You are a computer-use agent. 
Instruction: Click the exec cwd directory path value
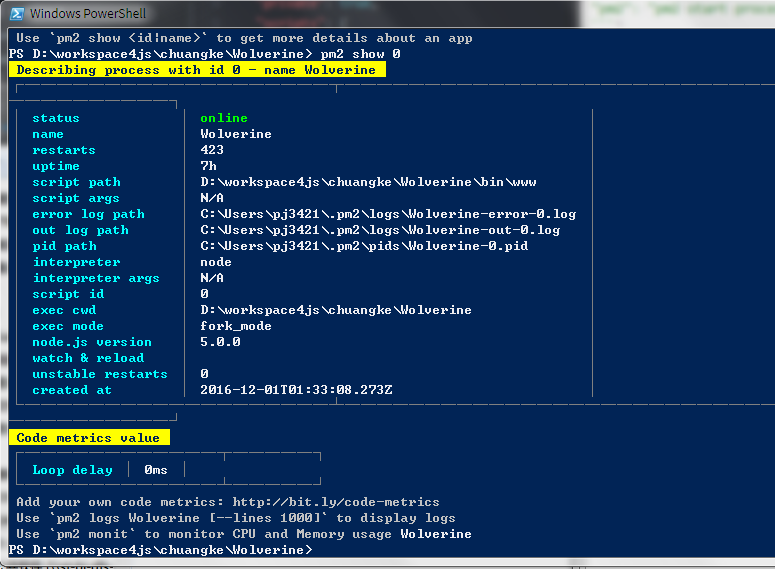click(336, 310)
